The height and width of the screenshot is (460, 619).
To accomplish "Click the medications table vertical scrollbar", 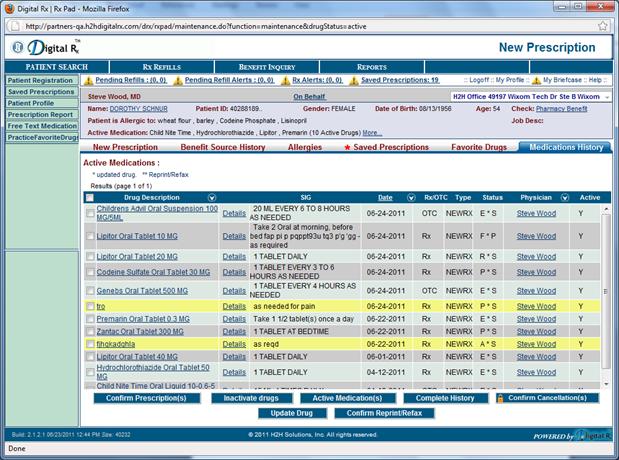I will 604,290.
